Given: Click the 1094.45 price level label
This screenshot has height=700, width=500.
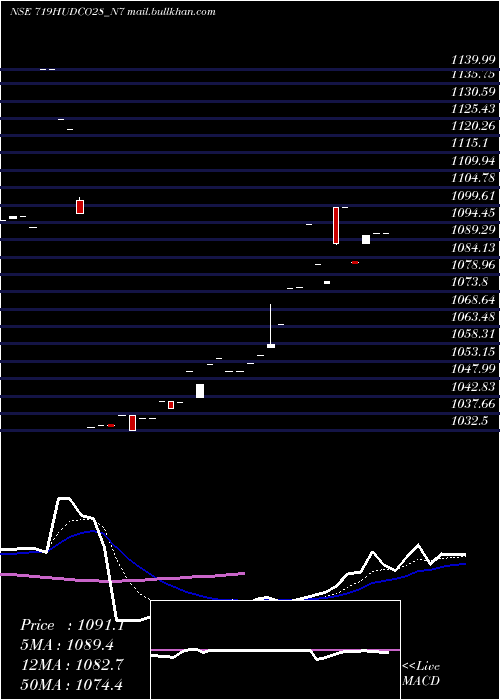Looking at the screenshot, I should [473, 212].
